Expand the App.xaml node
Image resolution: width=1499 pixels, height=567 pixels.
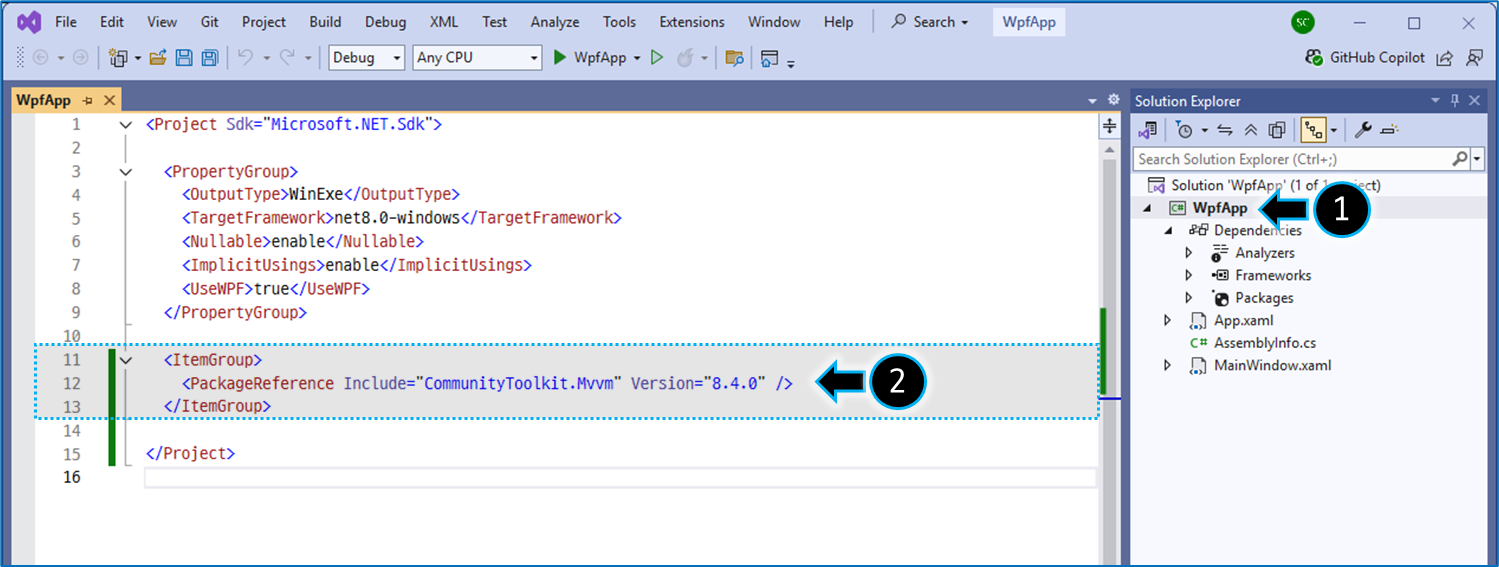pyautogui.click(x=1168, y=321)
